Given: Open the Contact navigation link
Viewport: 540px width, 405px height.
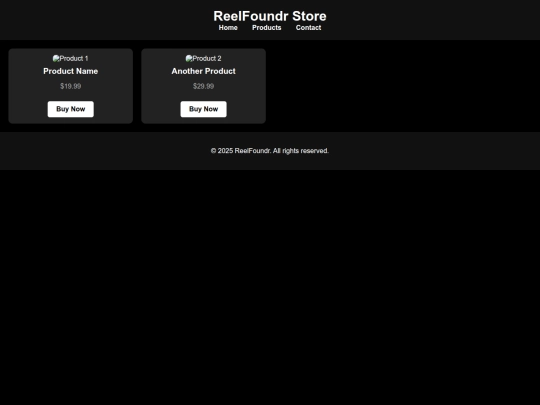Looking at the screenshot, I should (x=309, y=28).
